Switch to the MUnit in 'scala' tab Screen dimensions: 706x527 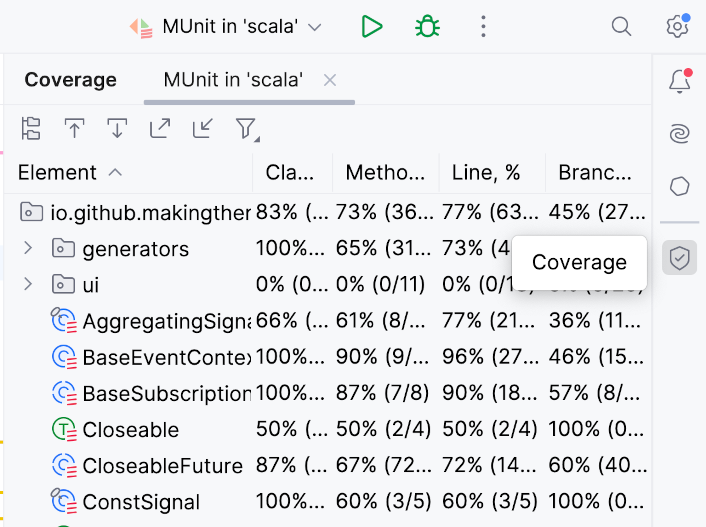tap(233, 80)
